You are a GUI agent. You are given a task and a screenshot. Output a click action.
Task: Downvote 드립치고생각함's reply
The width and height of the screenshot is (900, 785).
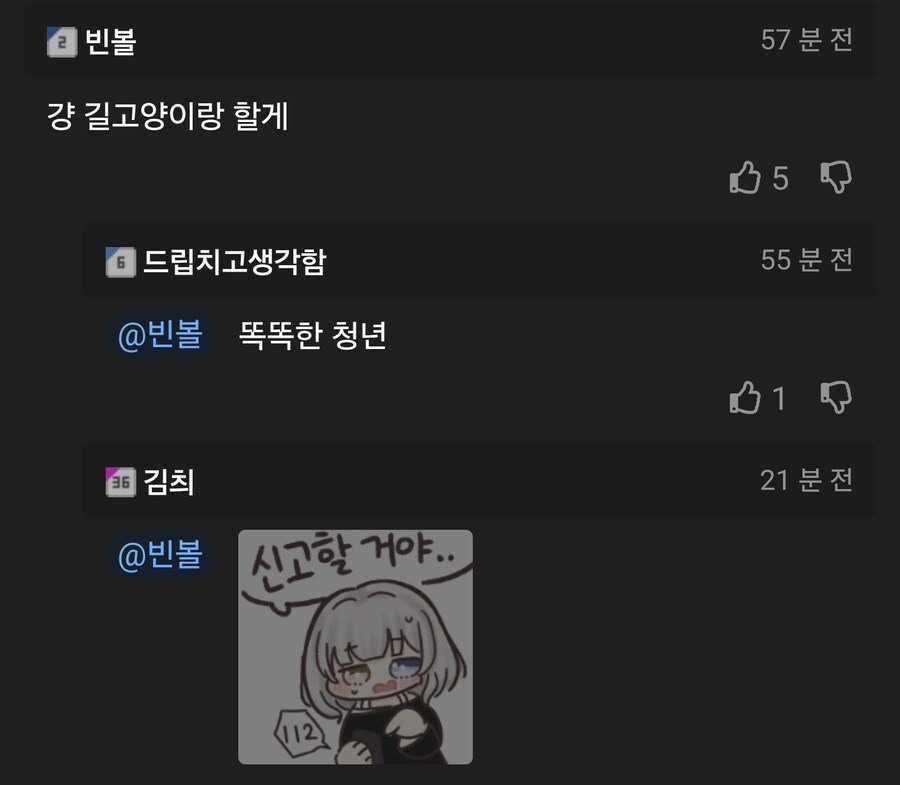pos(836,397)
